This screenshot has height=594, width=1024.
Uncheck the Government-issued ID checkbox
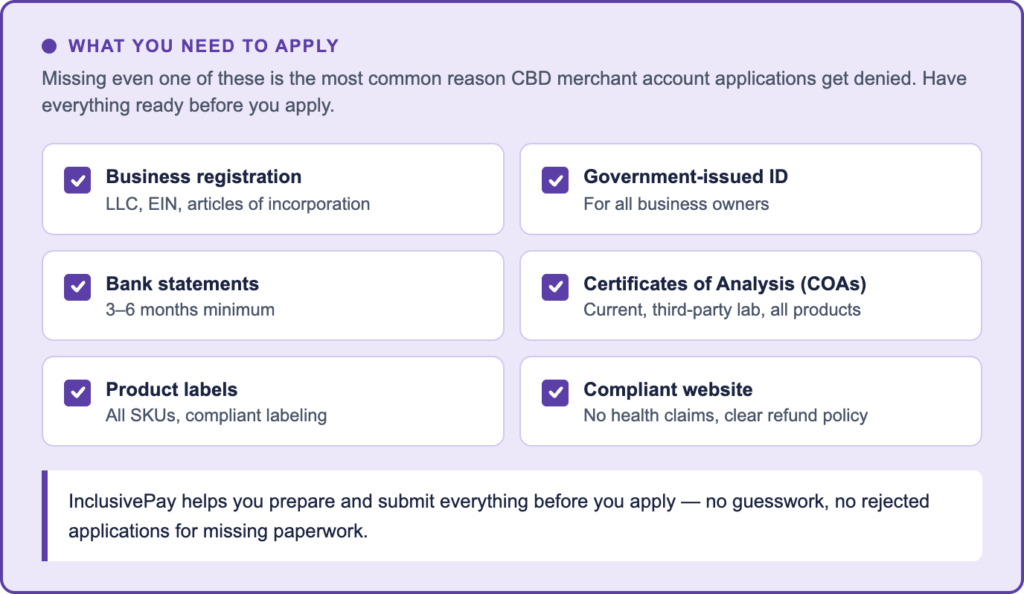click(x=555, y=180)
